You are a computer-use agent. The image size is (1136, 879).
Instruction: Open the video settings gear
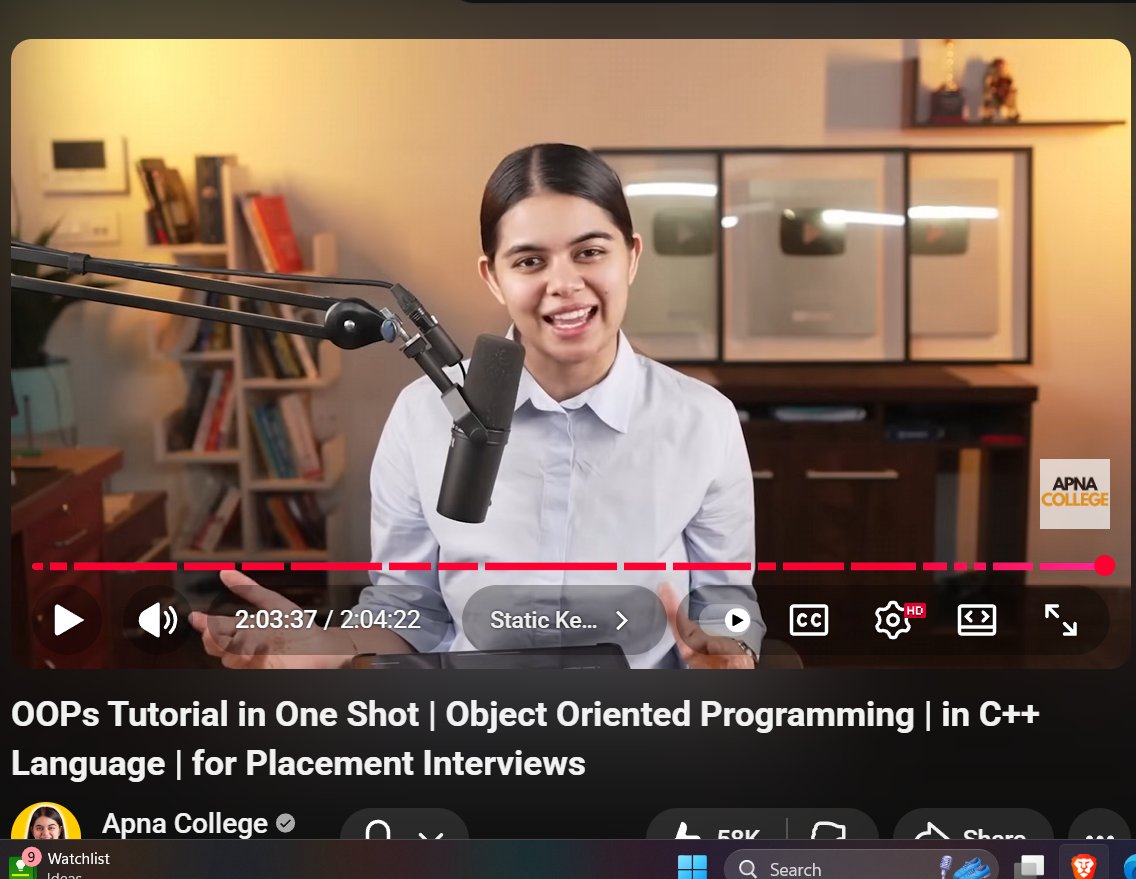894,620
